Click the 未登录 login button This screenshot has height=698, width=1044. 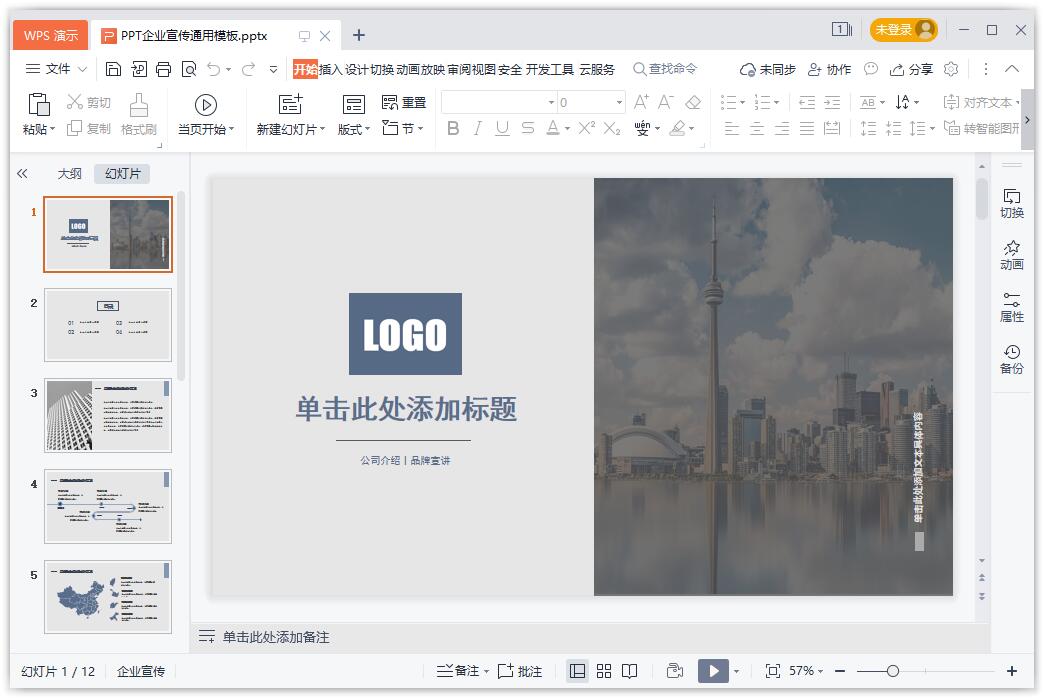click(x=903, y=30)
